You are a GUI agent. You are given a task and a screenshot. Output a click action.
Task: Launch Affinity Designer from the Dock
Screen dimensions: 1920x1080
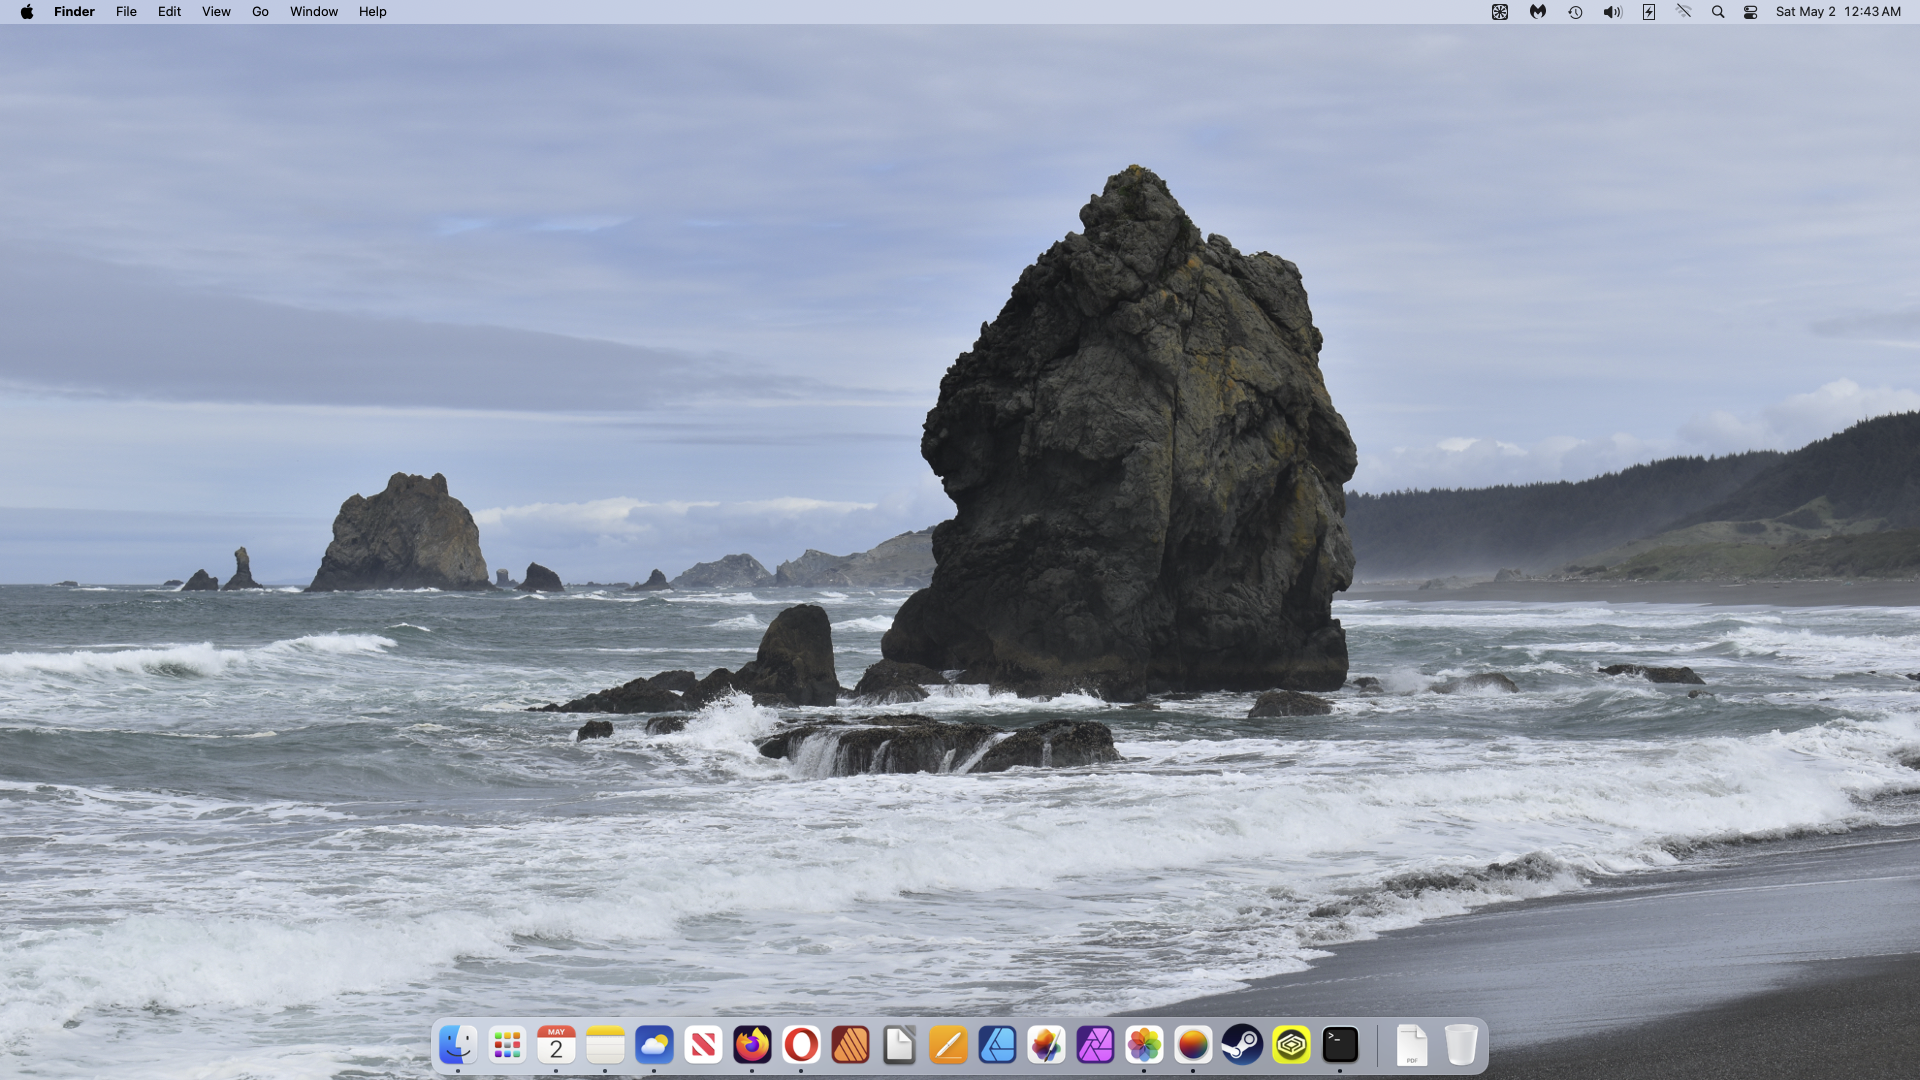[x=997, y=1046]
